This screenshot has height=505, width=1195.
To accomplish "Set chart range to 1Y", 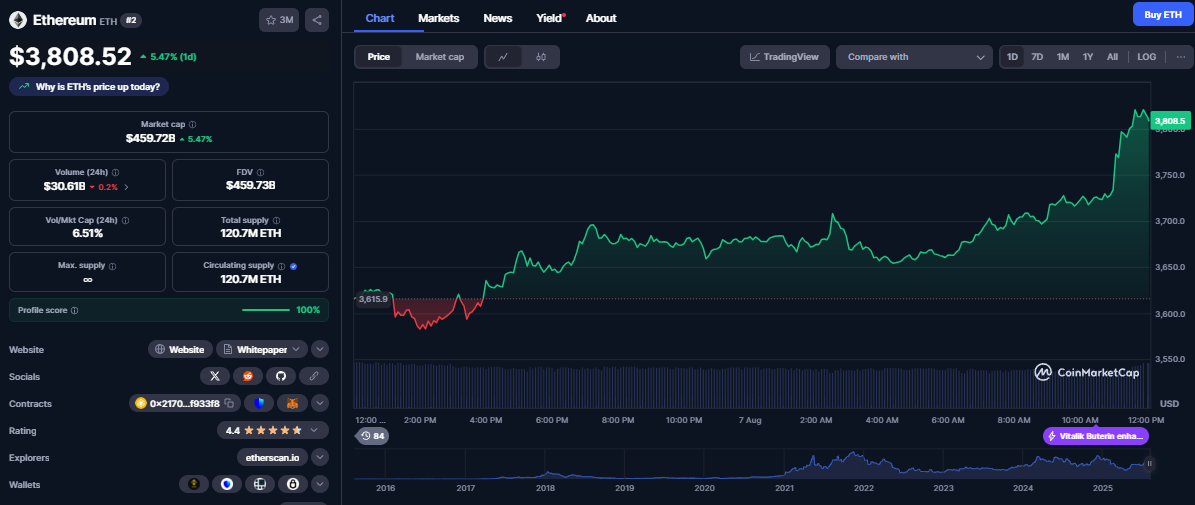I will point(1088,56).
